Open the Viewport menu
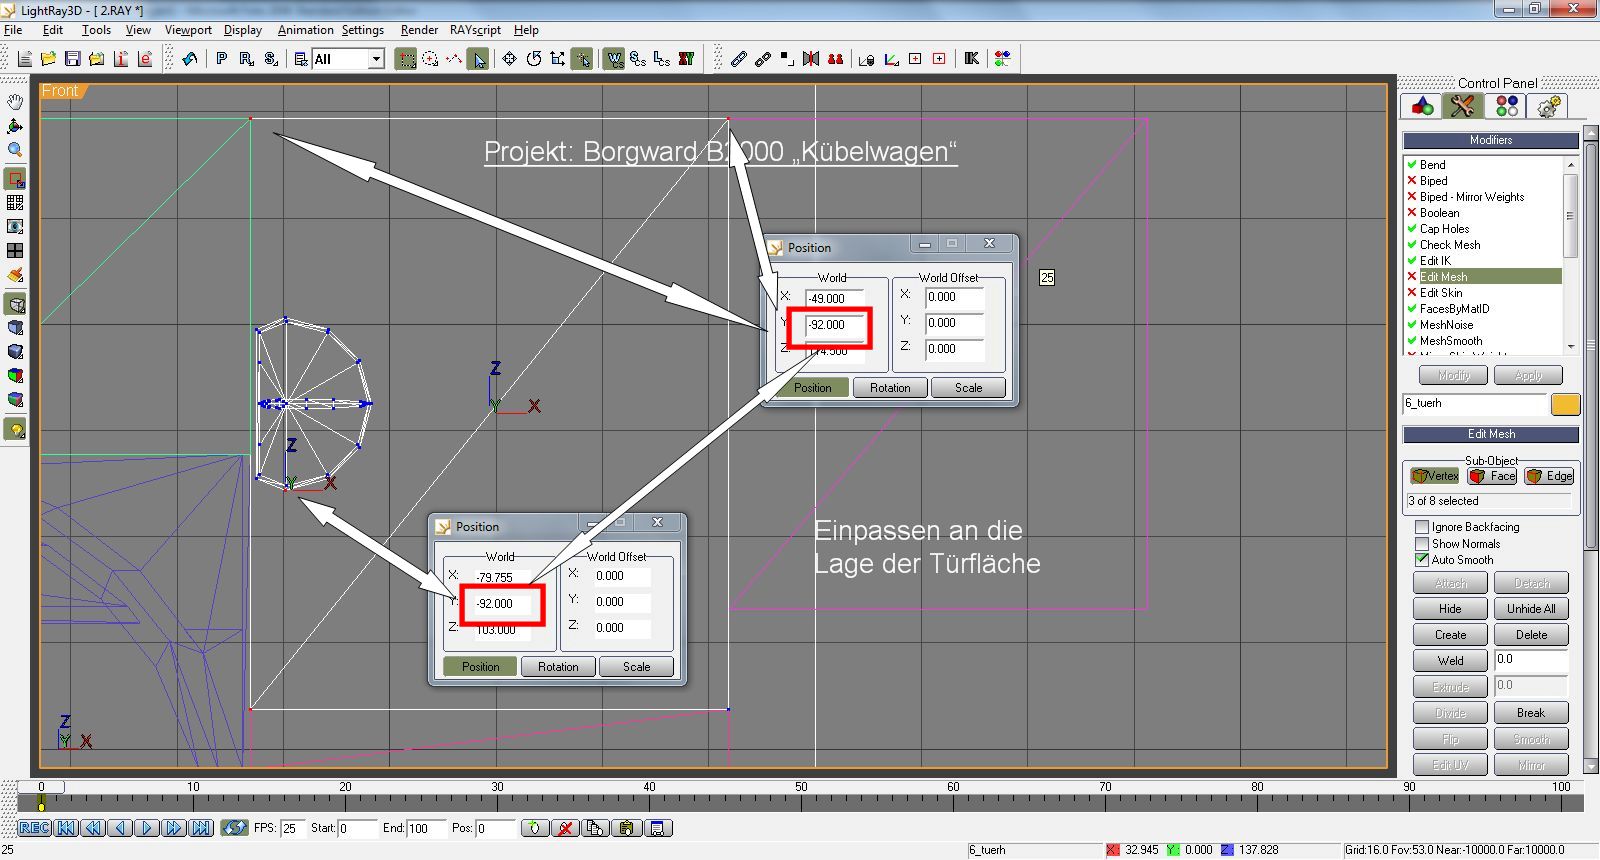Viewport: 1600px width, 860px height. click(188, 30)
